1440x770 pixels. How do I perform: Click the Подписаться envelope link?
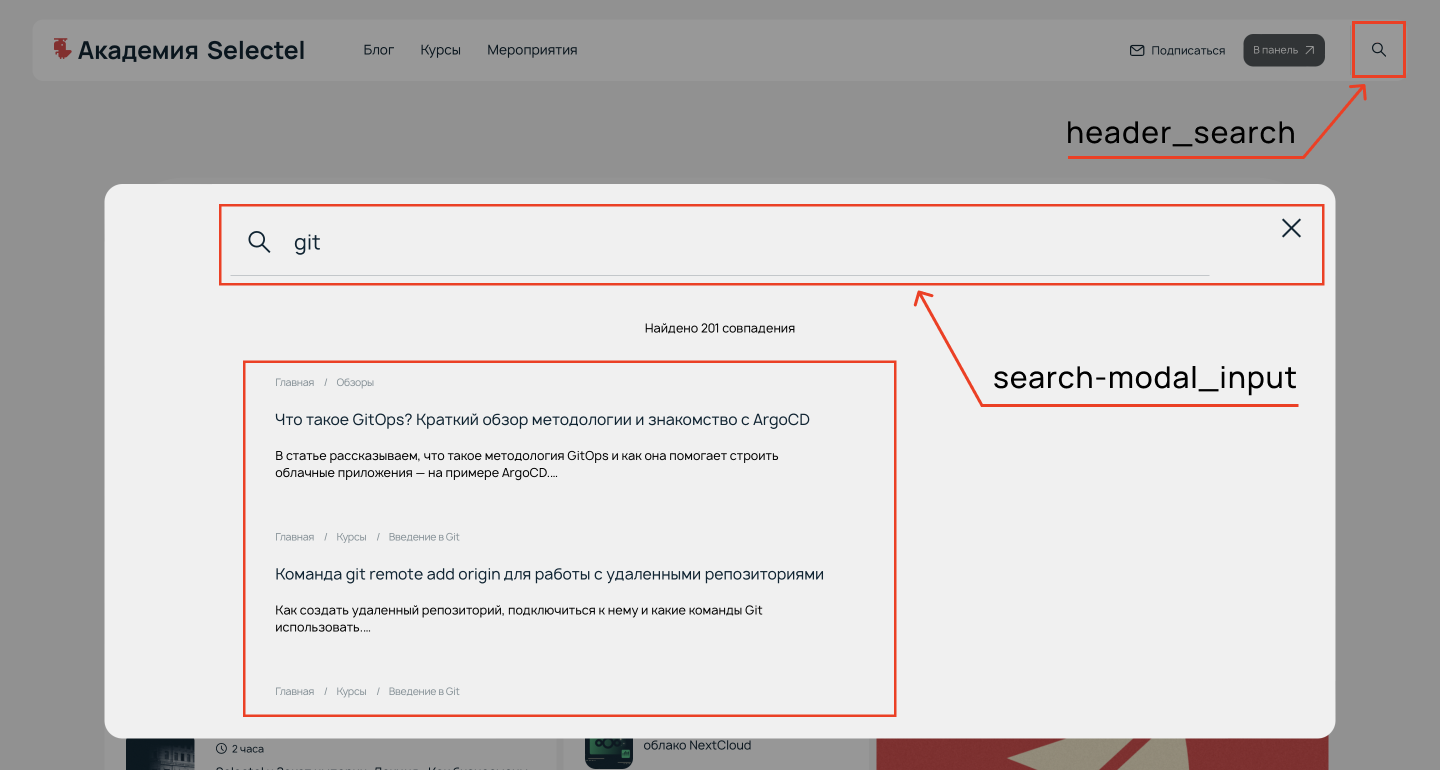pos(1177,50)
